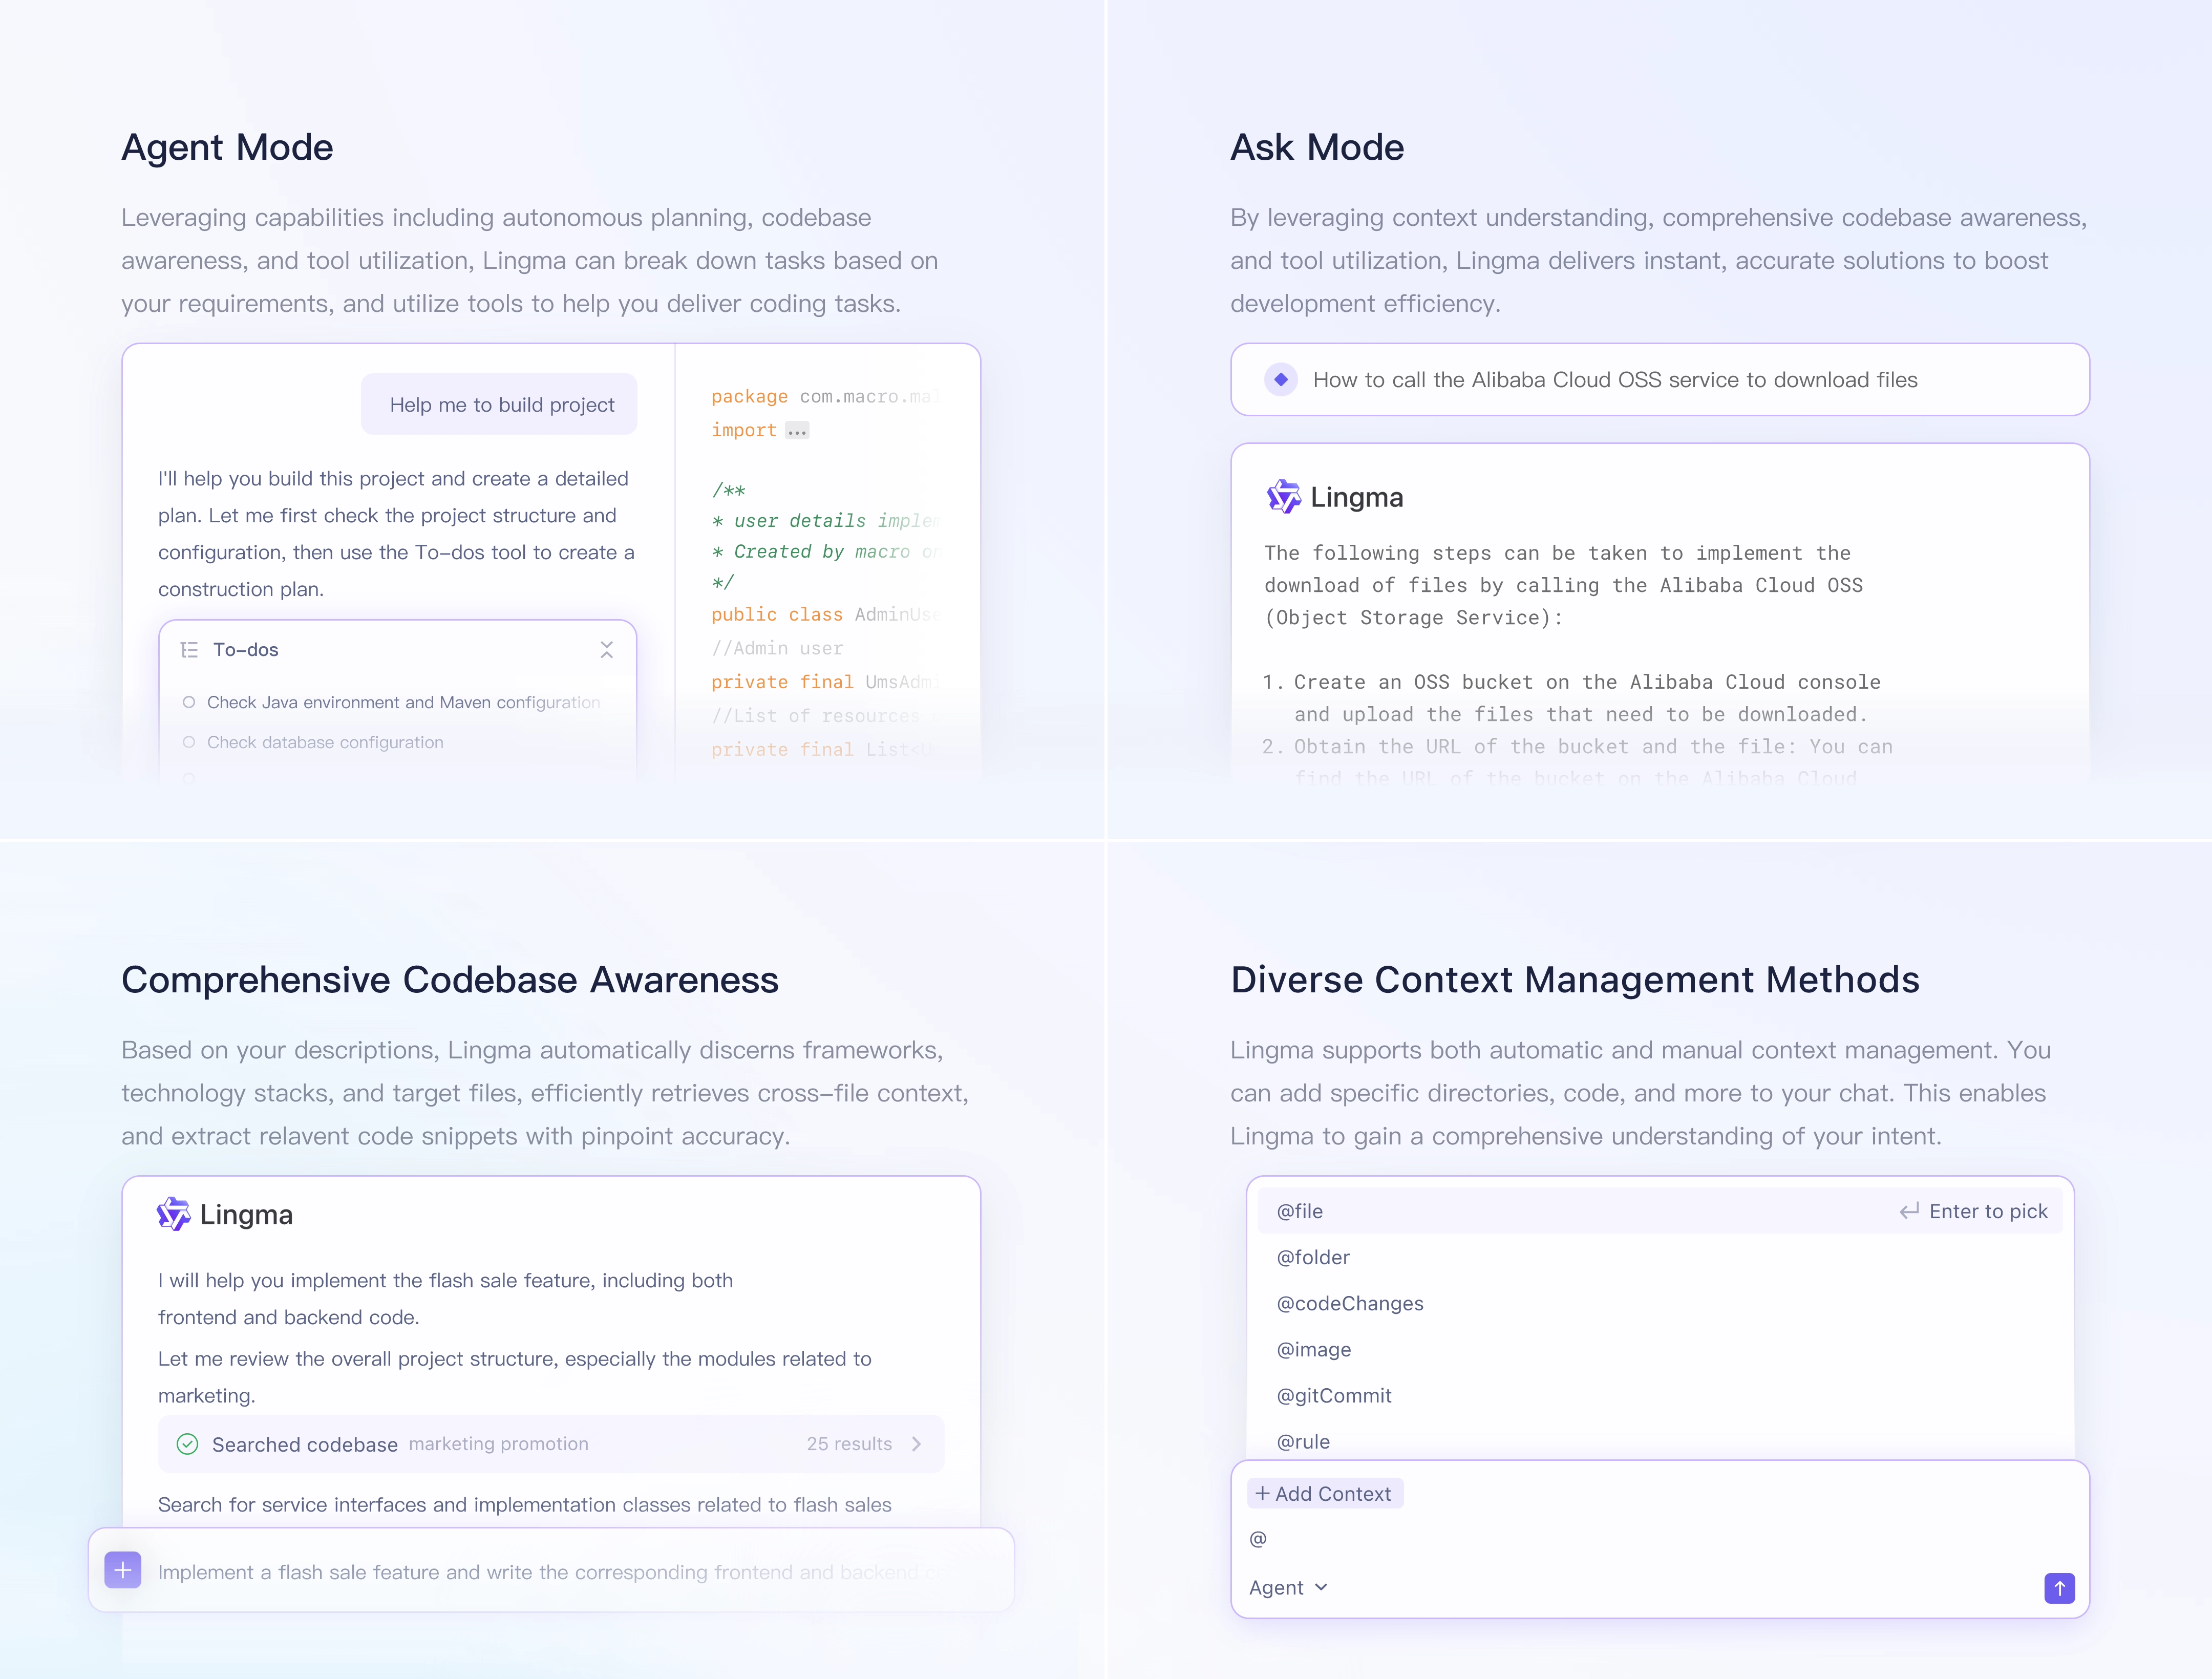Viewport: 2212px width, 1679px height.
Task: Open the Agent mode selector dropdown
Action: (1288, 1587)
